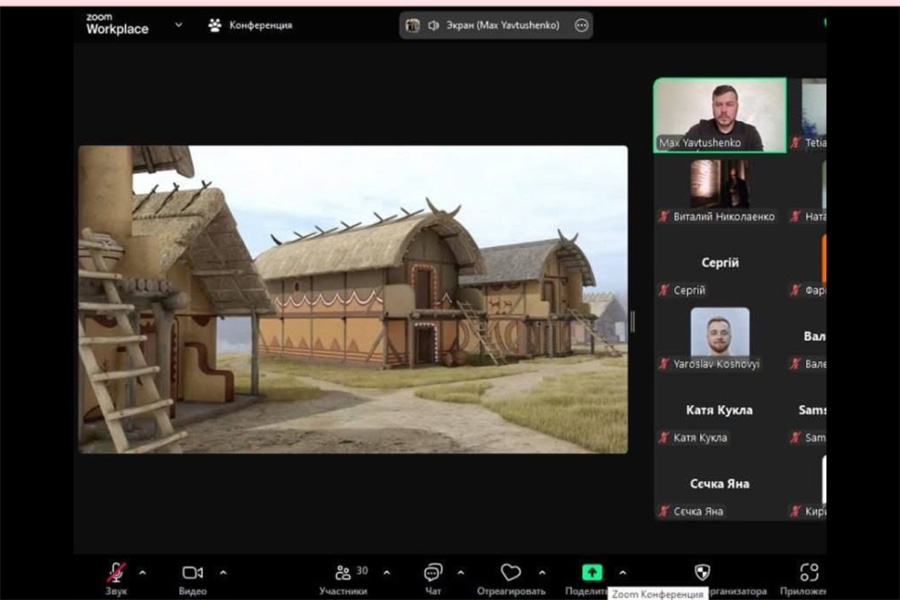
Task: Click the Tetia participant tile
Action: (x=808, y=115)
